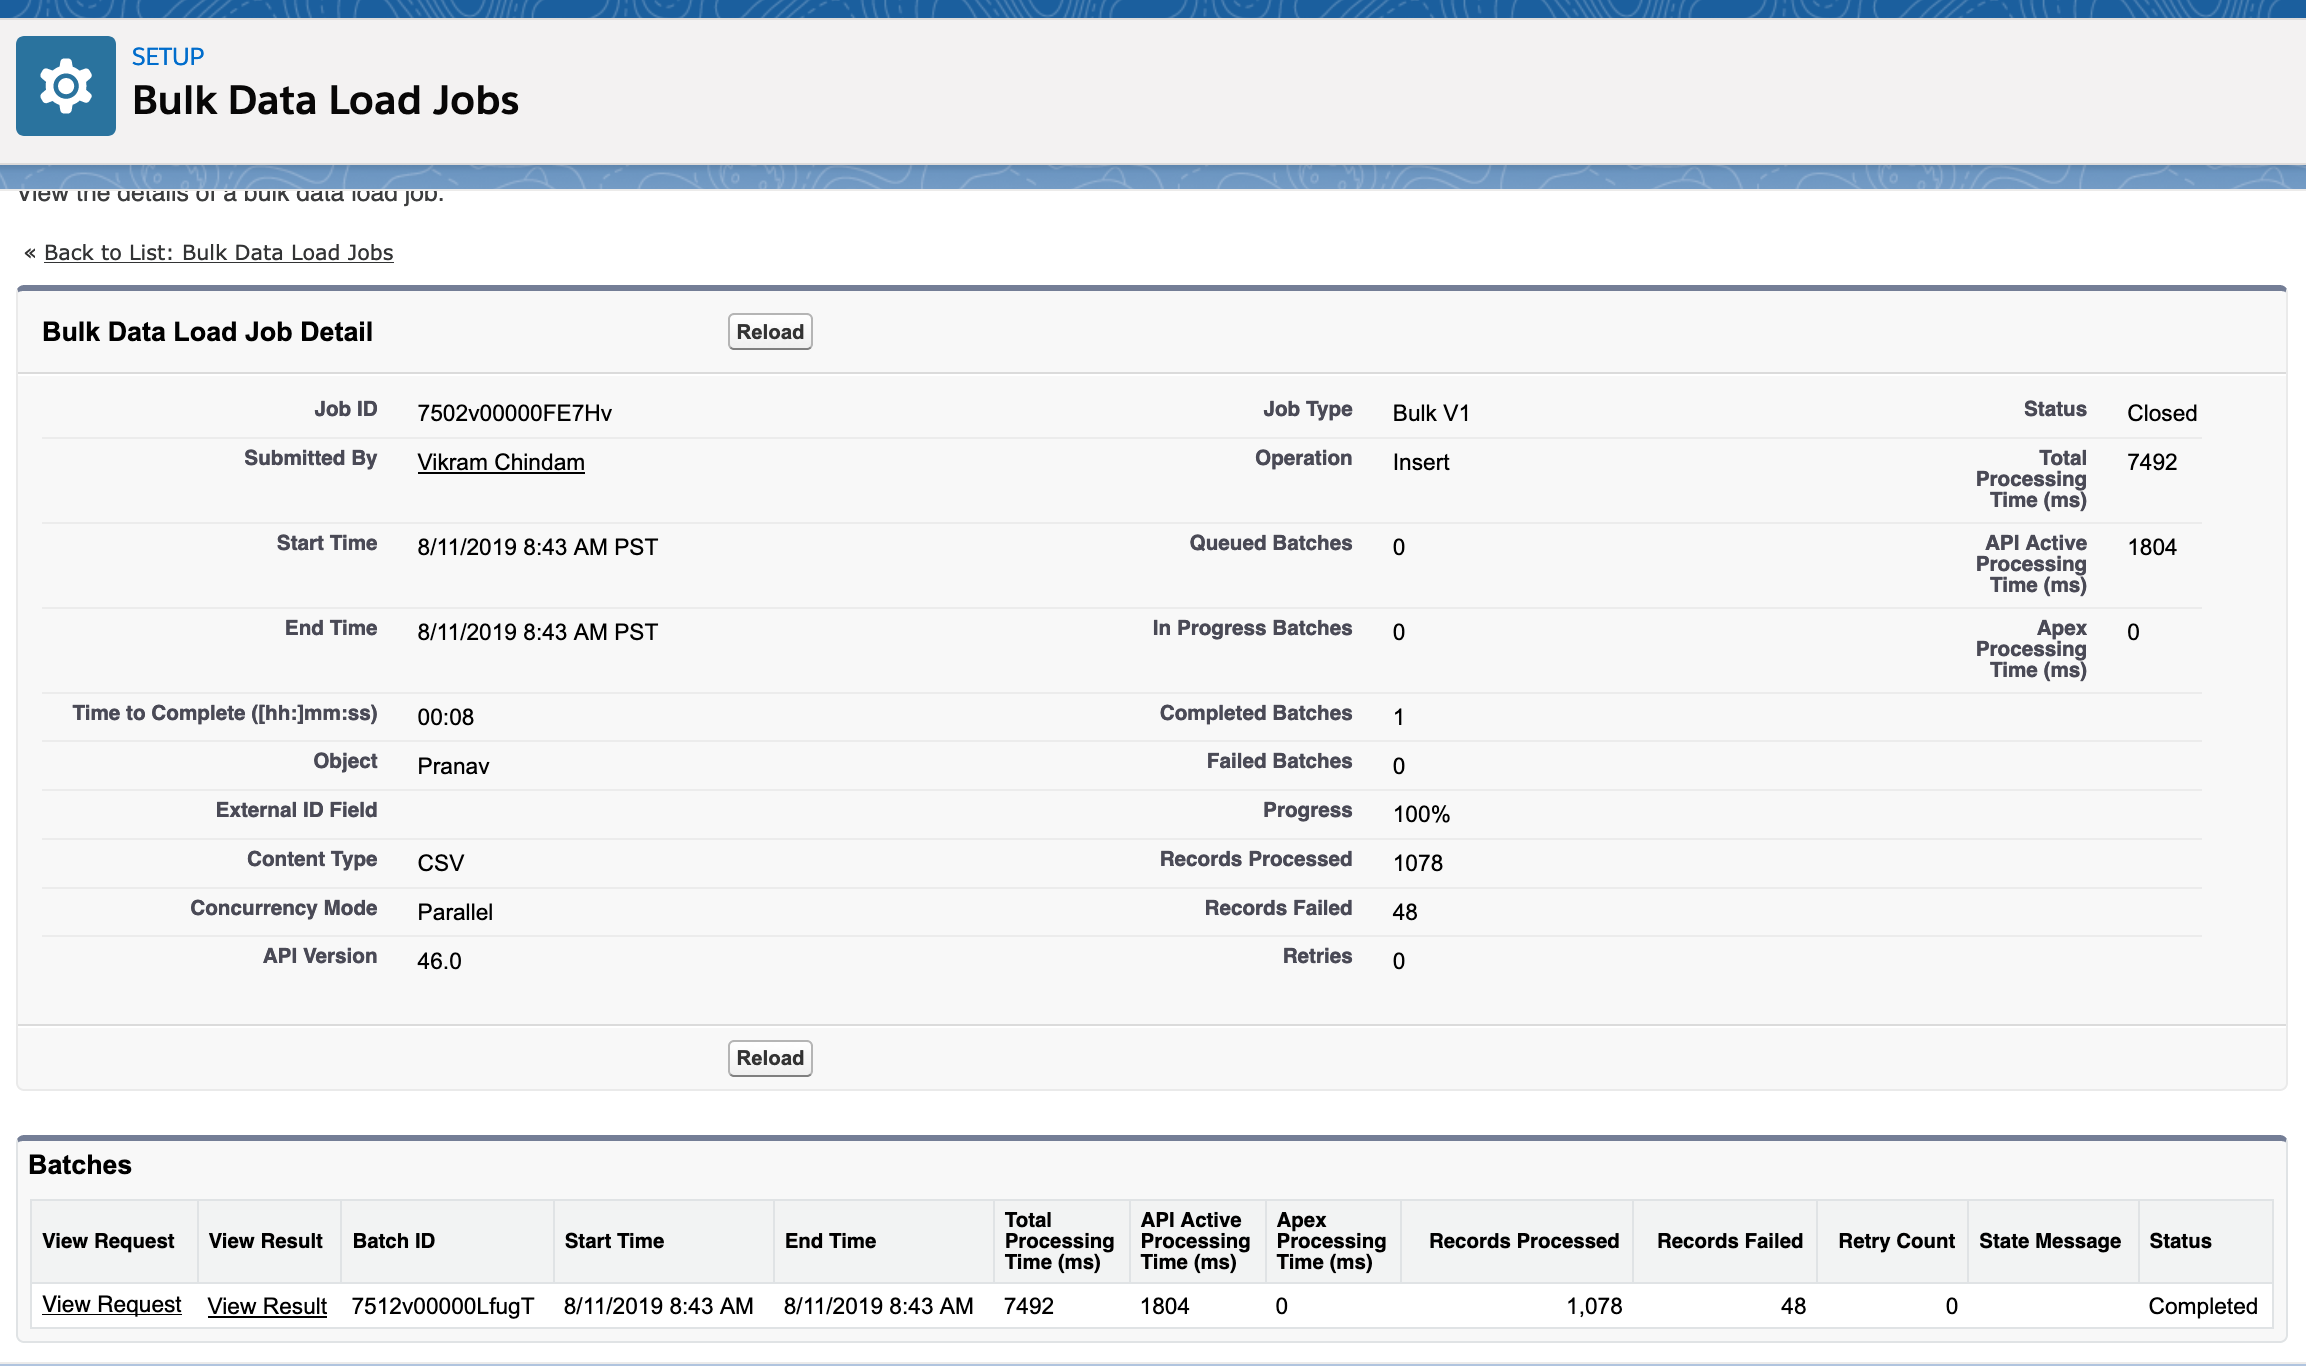Click batch ID 7512v00000LfugT cell
Screen dimensions: 2306x1366
coord(443,1306)
